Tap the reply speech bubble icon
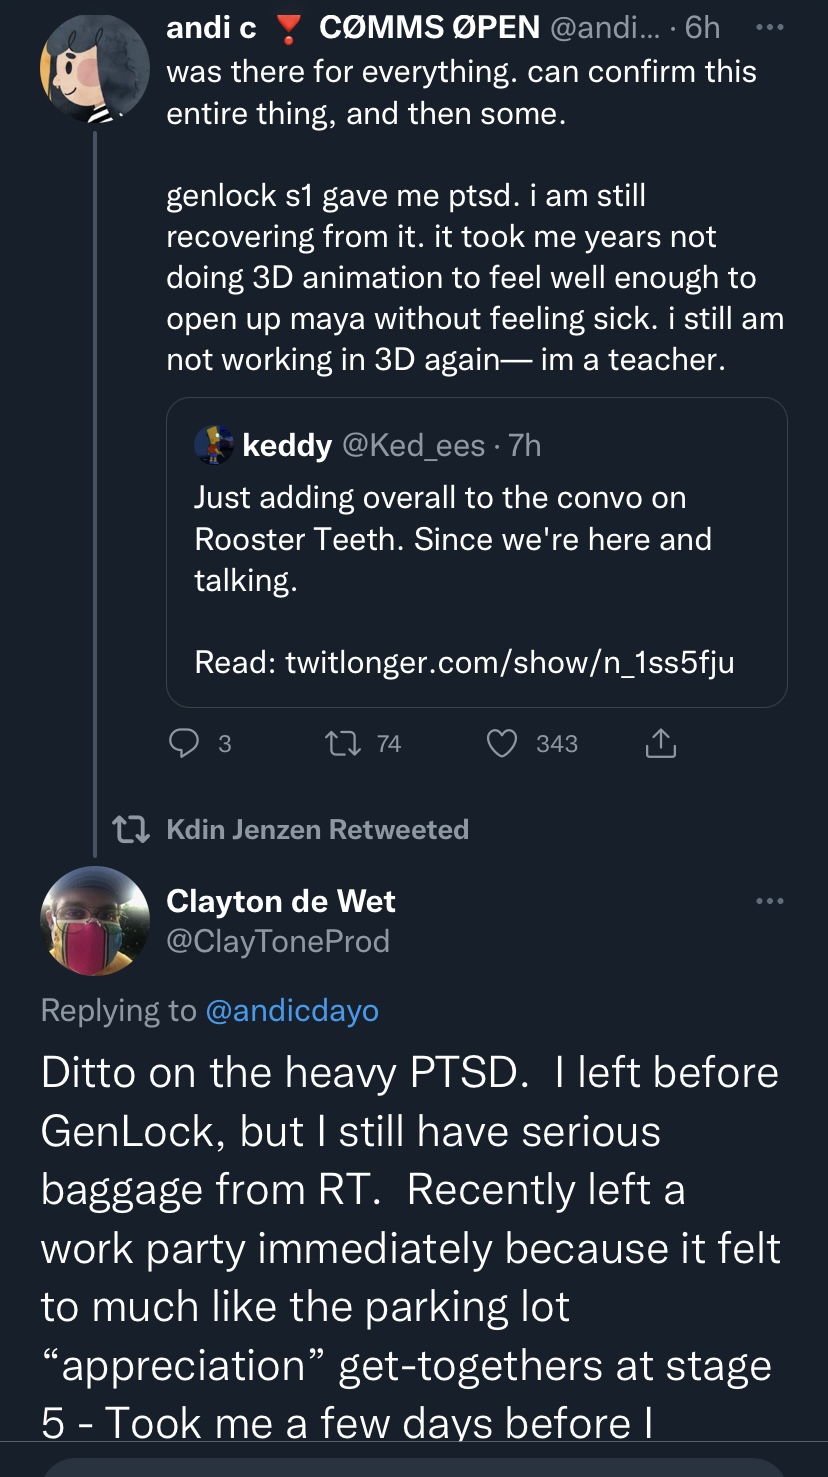The height and width of the screenshot is (1477, 828). pos(184,743)
